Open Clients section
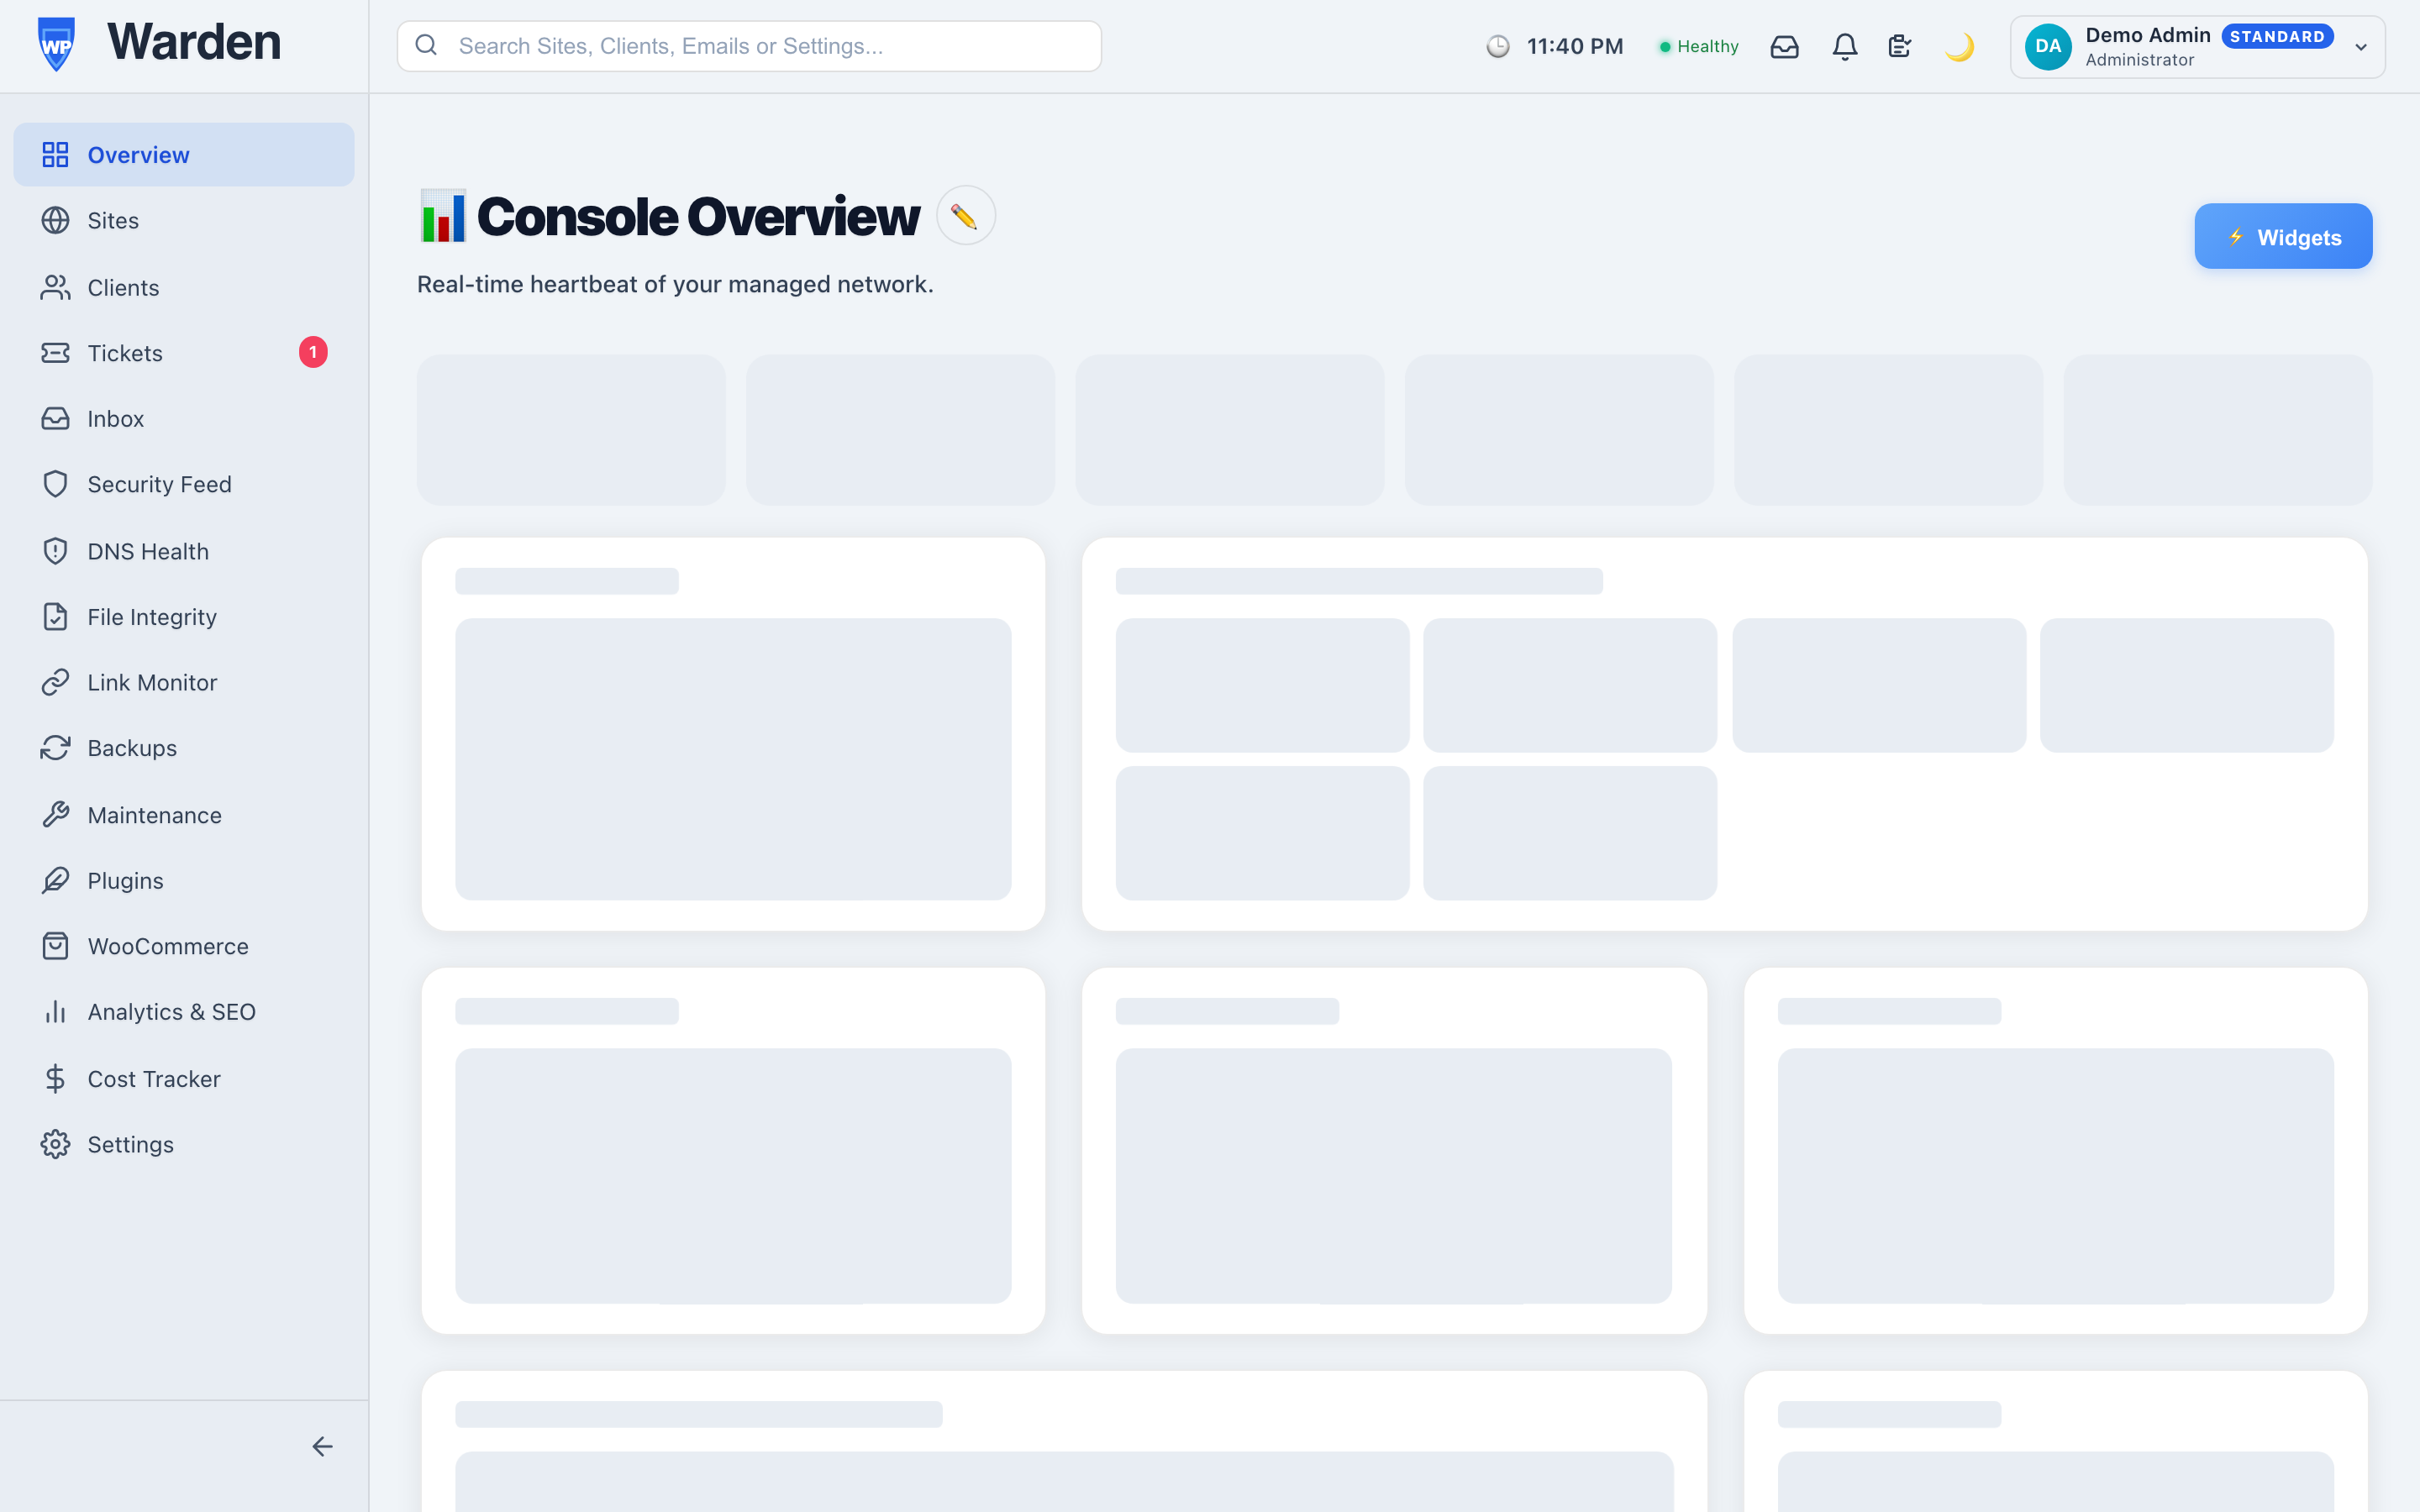Viewport: 2420px width, 1512px height. pos(184,288)
